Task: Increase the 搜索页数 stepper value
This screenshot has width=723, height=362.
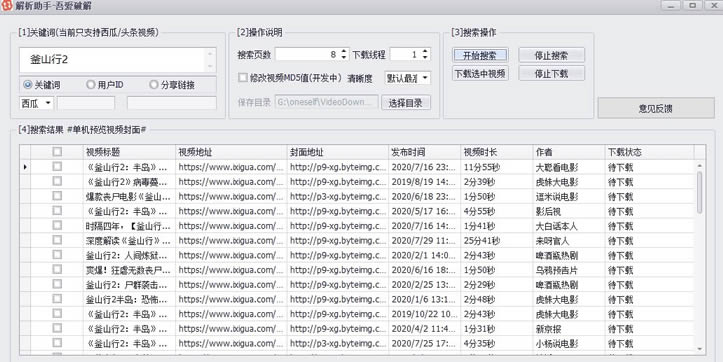Action: point(344,51)
